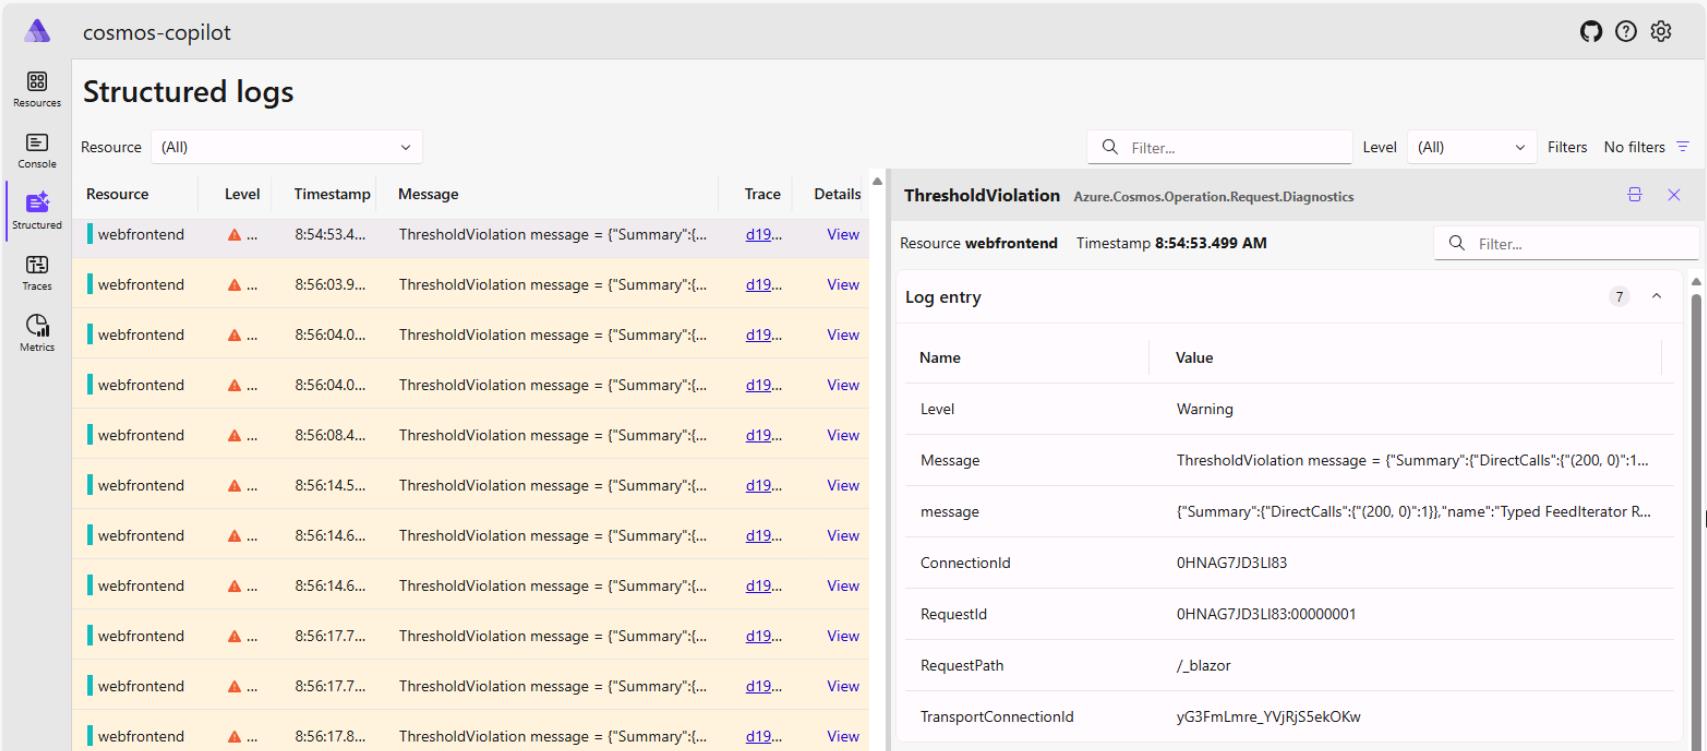Image resolution: width=1707 pixels, height=751 pixels.
Task: Click the Details column header
Action: click(x=837, y=194)
